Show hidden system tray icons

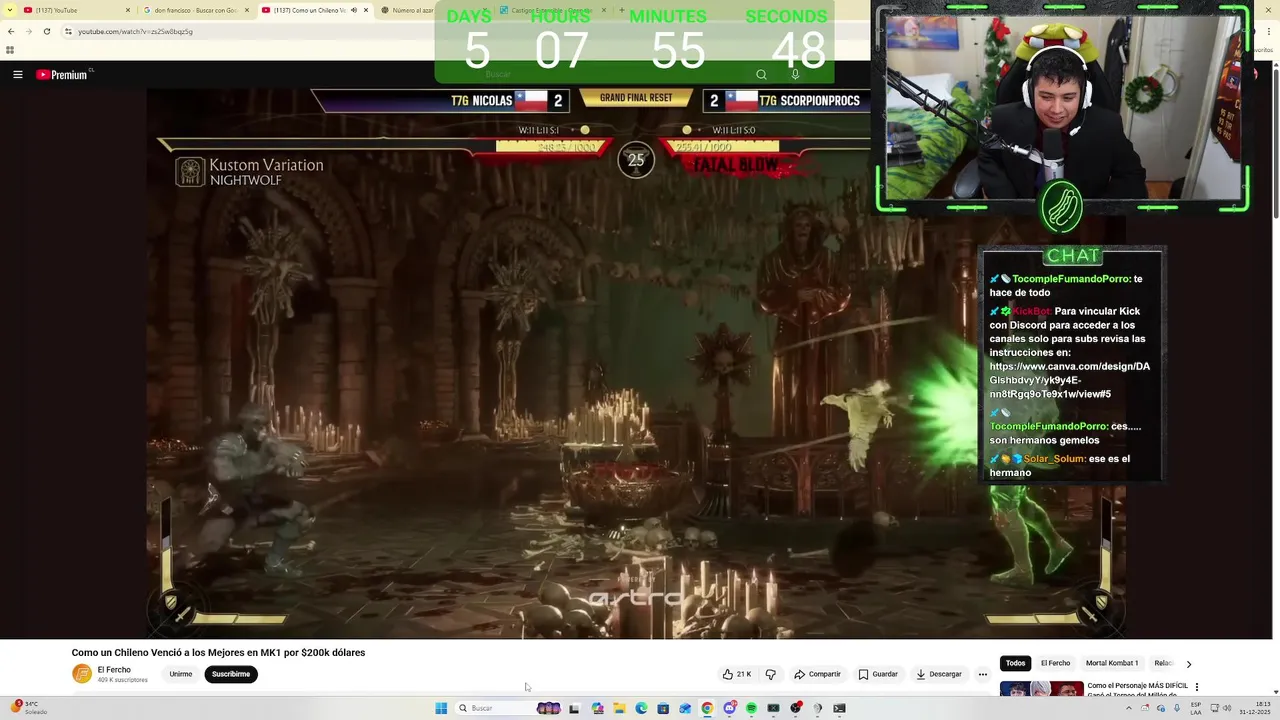1129,708
